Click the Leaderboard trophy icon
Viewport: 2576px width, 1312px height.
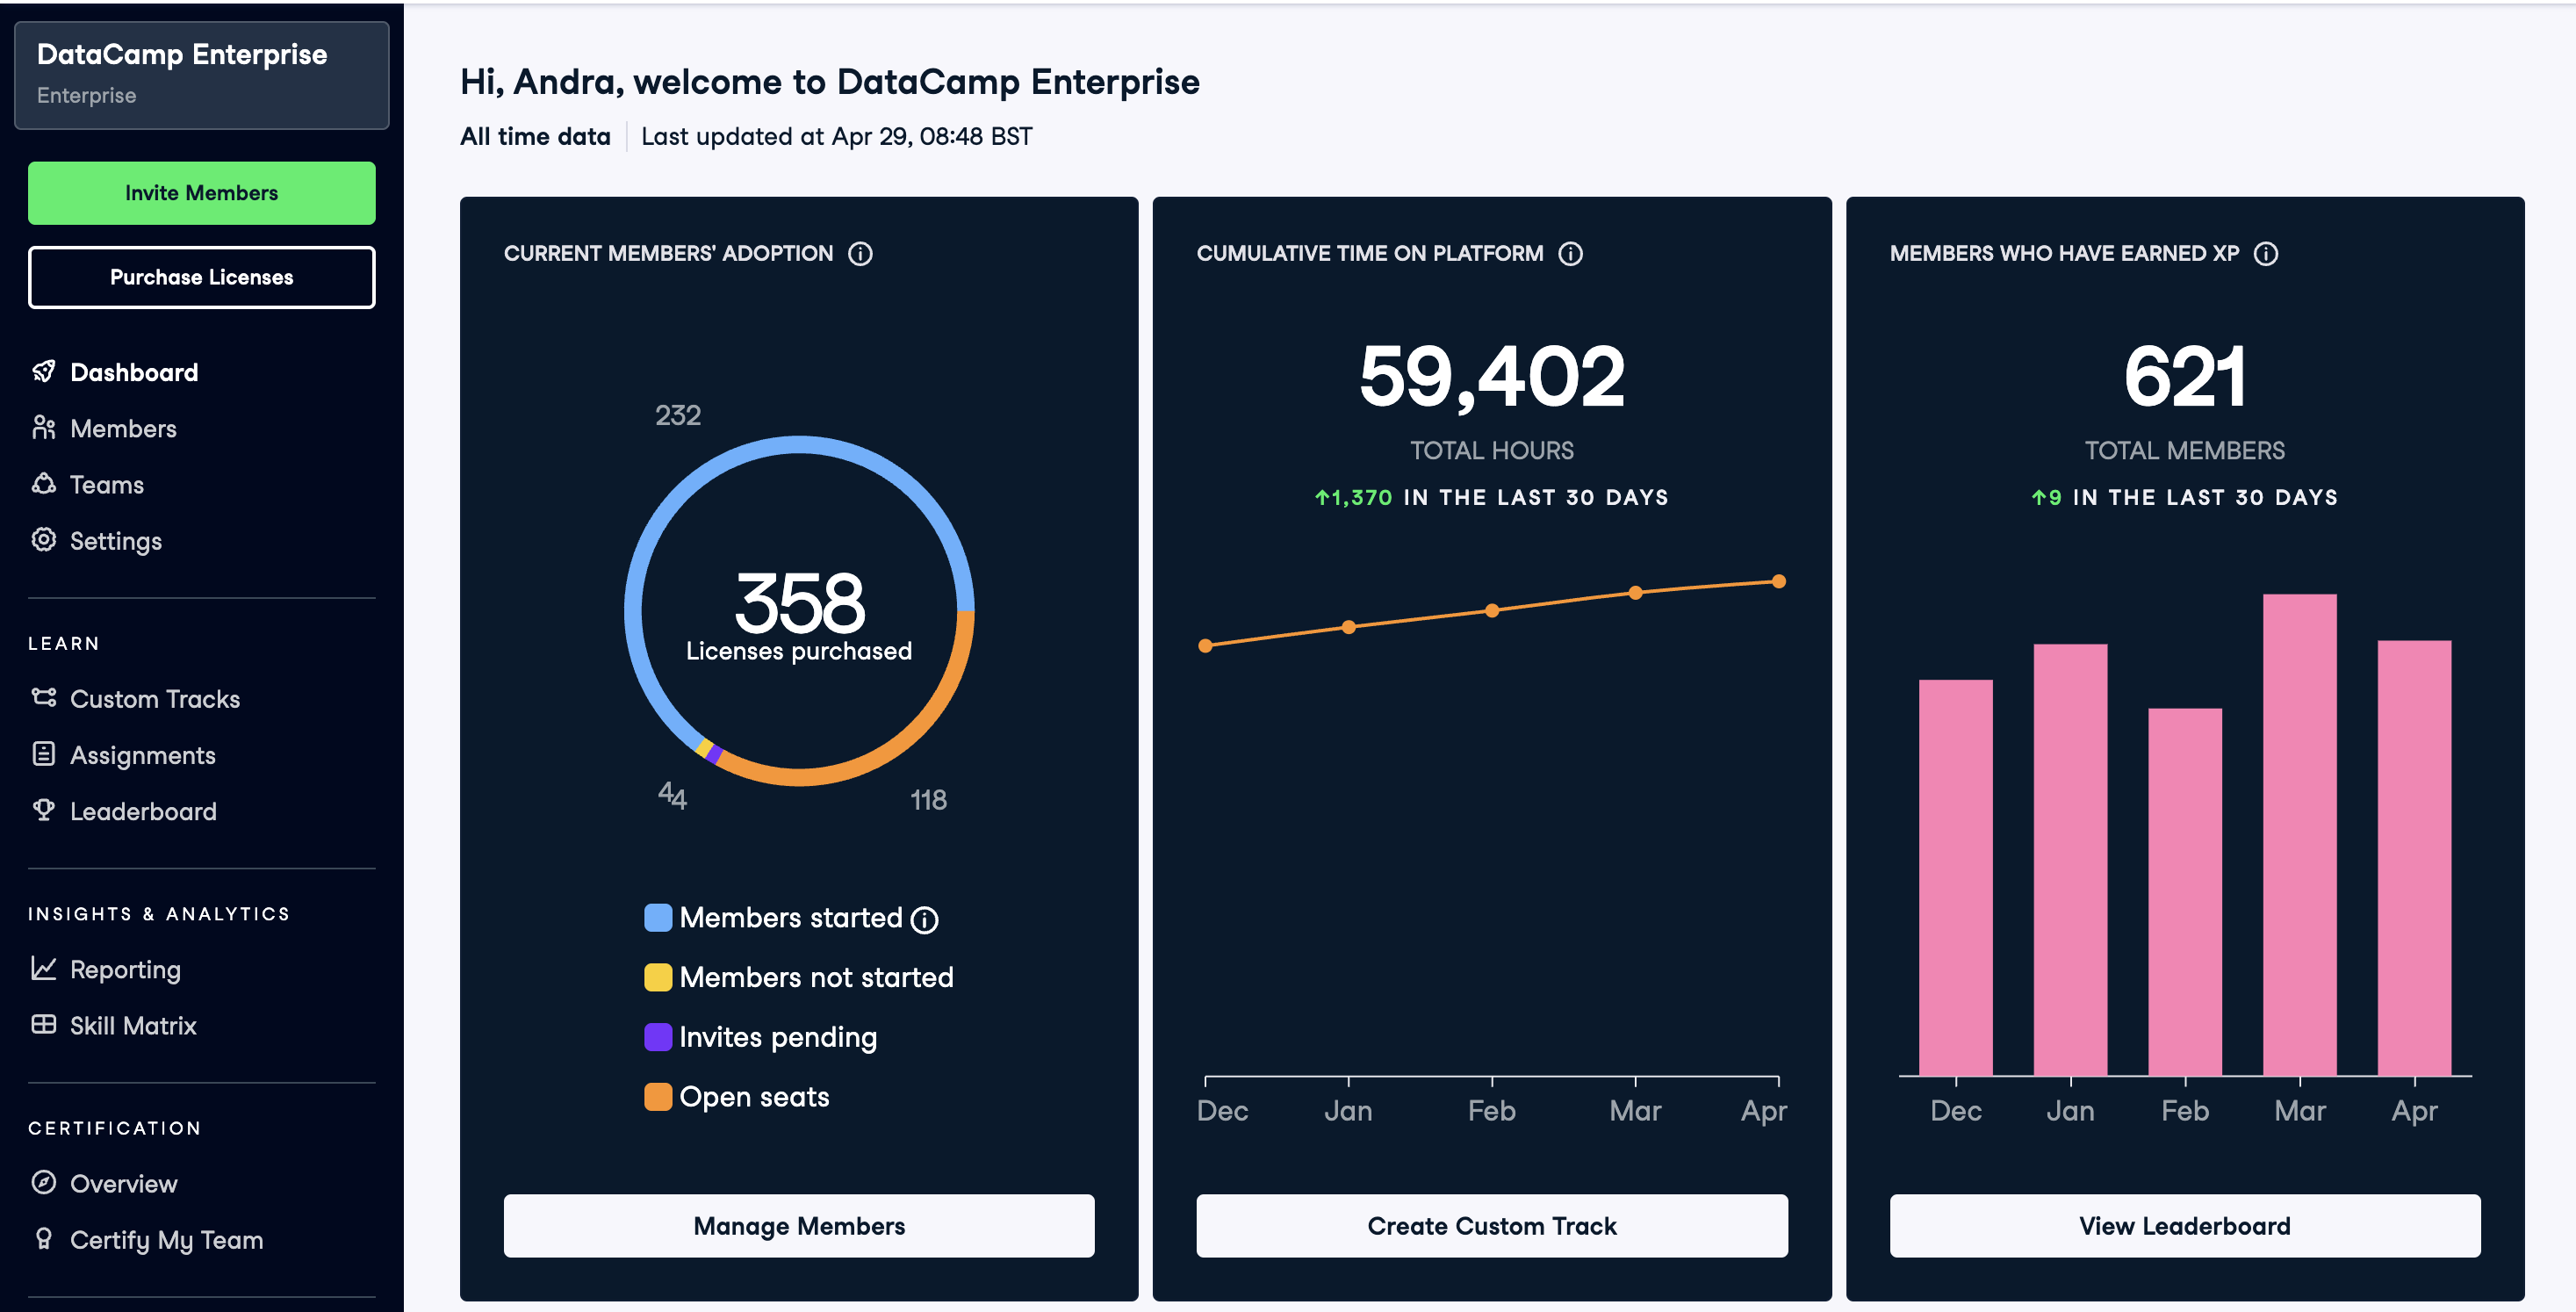pyautogui.click(x=43, y=810)
